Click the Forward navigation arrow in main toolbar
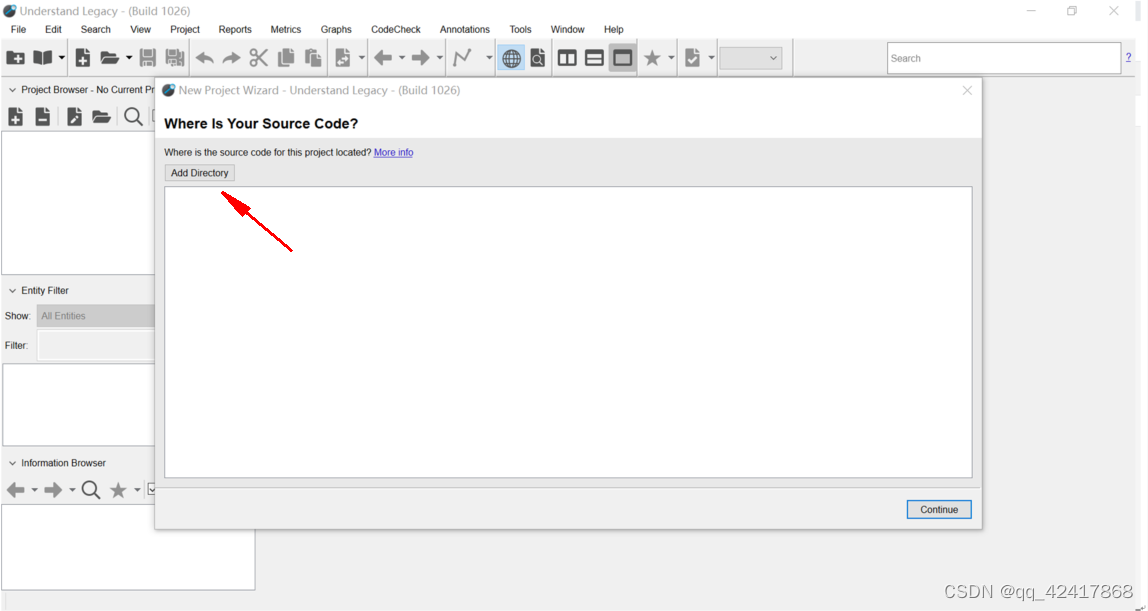Image resolution: width=1148 pixels, height=611 pixels. pyautogui.click(x=420, y=58)
